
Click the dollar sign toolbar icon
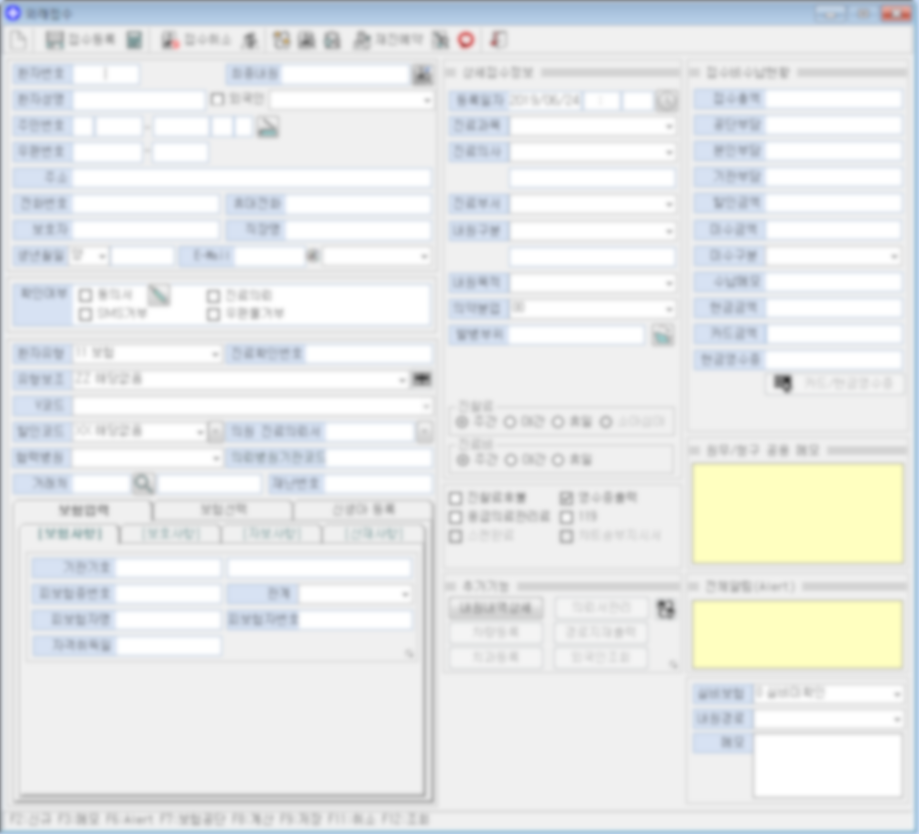(x=250, y=40)
